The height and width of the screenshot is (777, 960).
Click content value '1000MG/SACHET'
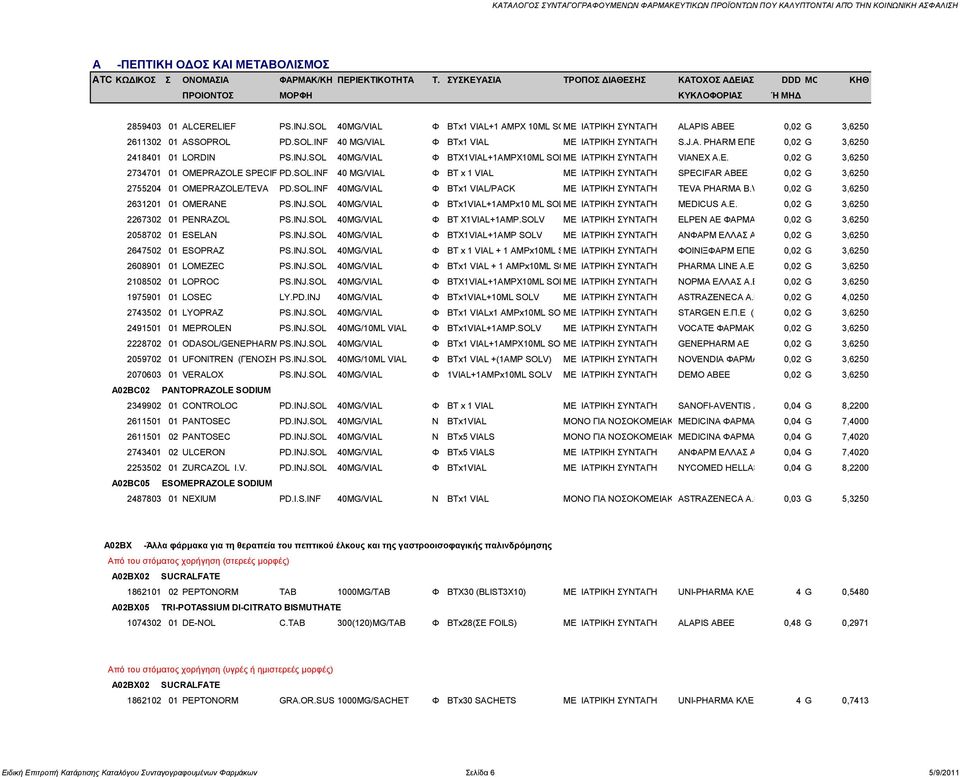click(373, 700)
